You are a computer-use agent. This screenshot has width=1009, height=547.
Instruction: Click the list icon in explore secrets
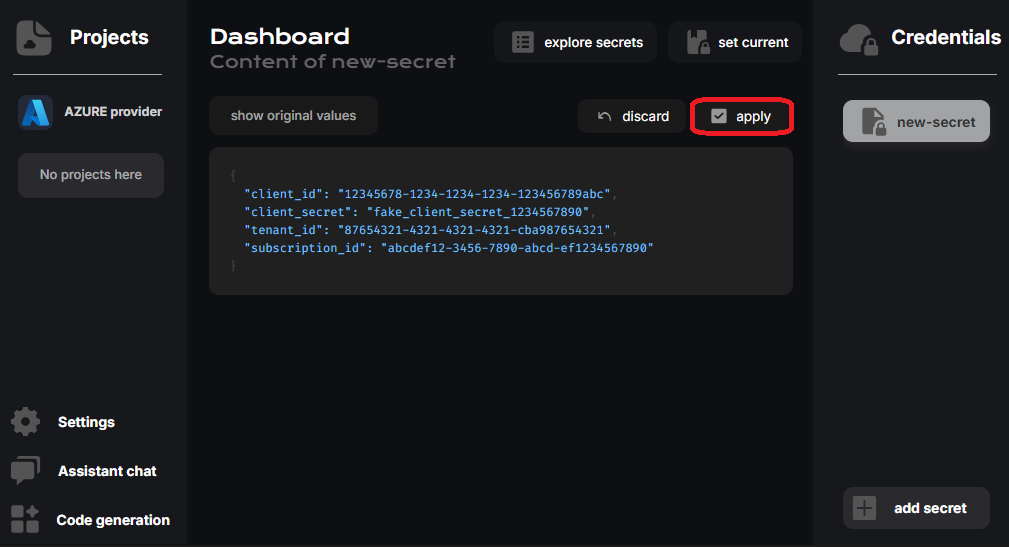(x=522, y=42)
